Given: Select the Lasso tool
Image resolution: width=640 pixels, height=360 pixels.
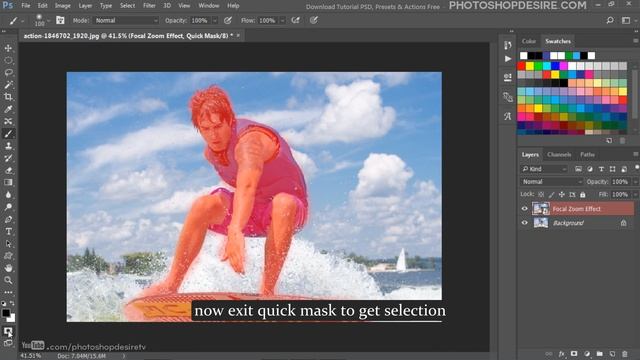Looking at the screenshot, I should click(x=8, y=73).
